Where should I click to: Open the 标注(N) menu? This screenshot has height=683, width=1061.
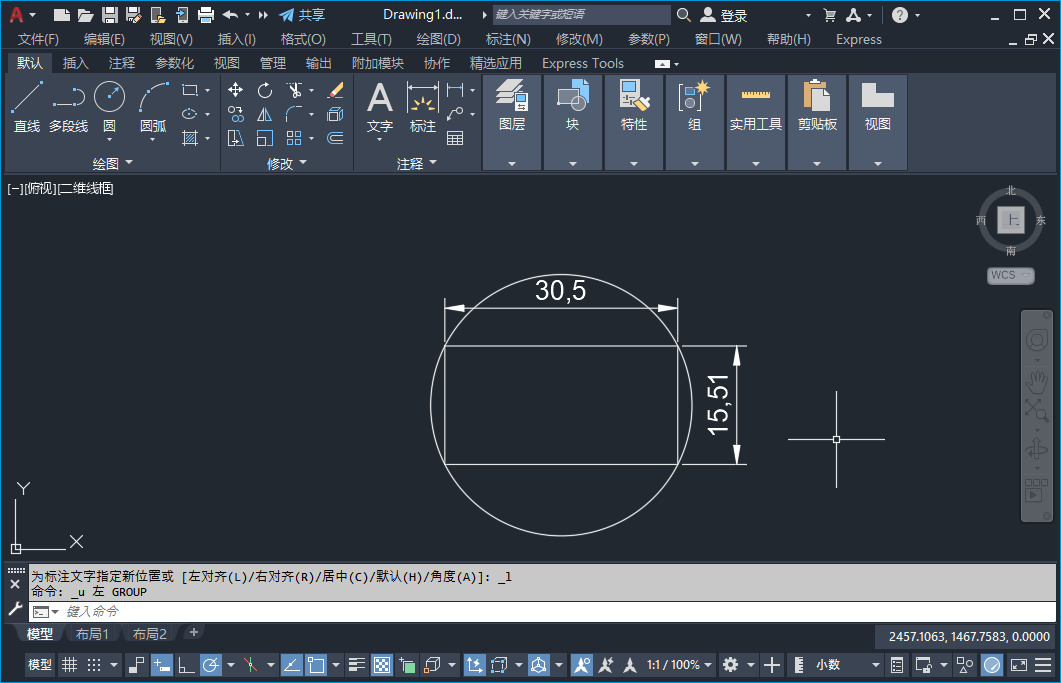click(x=508, y=39)
